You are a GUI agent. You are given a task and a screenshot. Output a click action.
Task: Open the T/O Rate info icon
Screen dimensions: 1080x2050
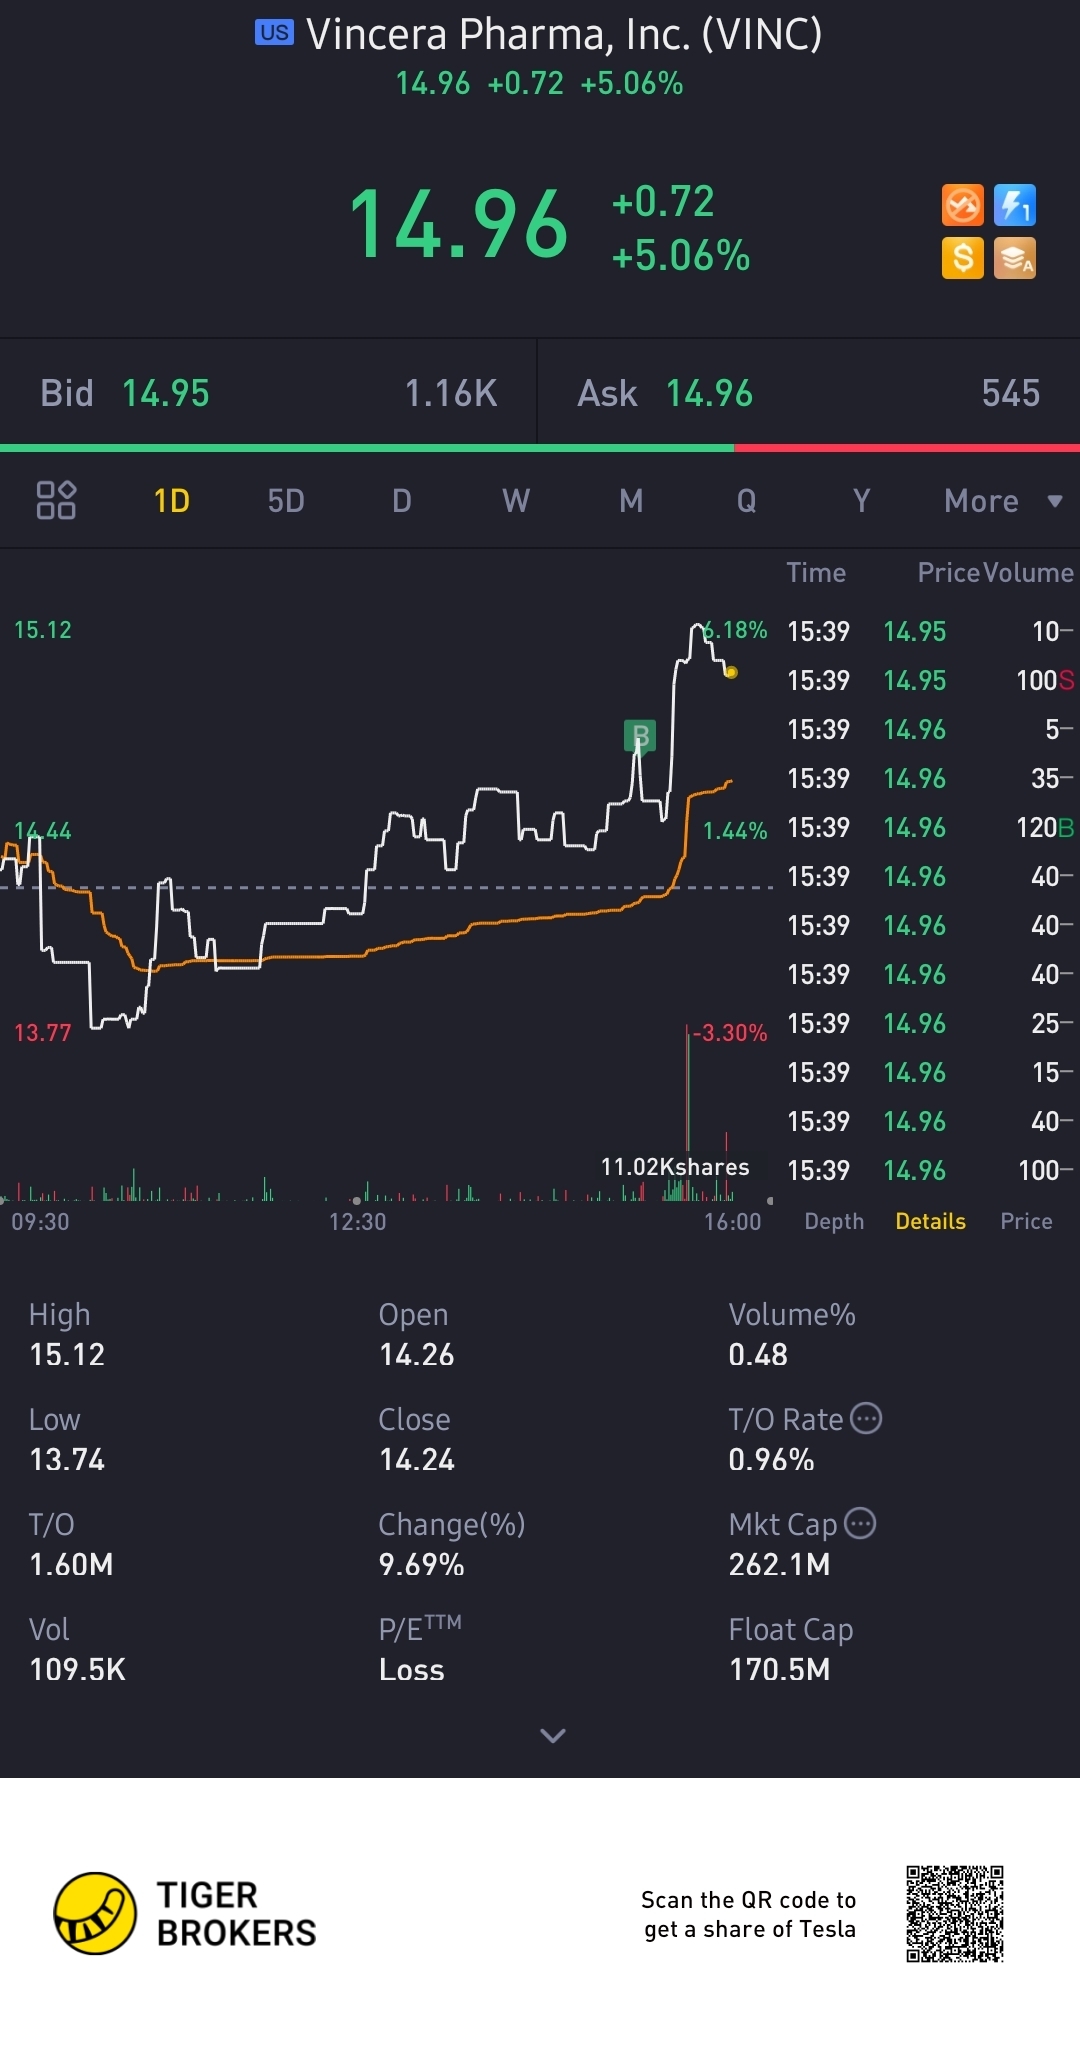866,1418
